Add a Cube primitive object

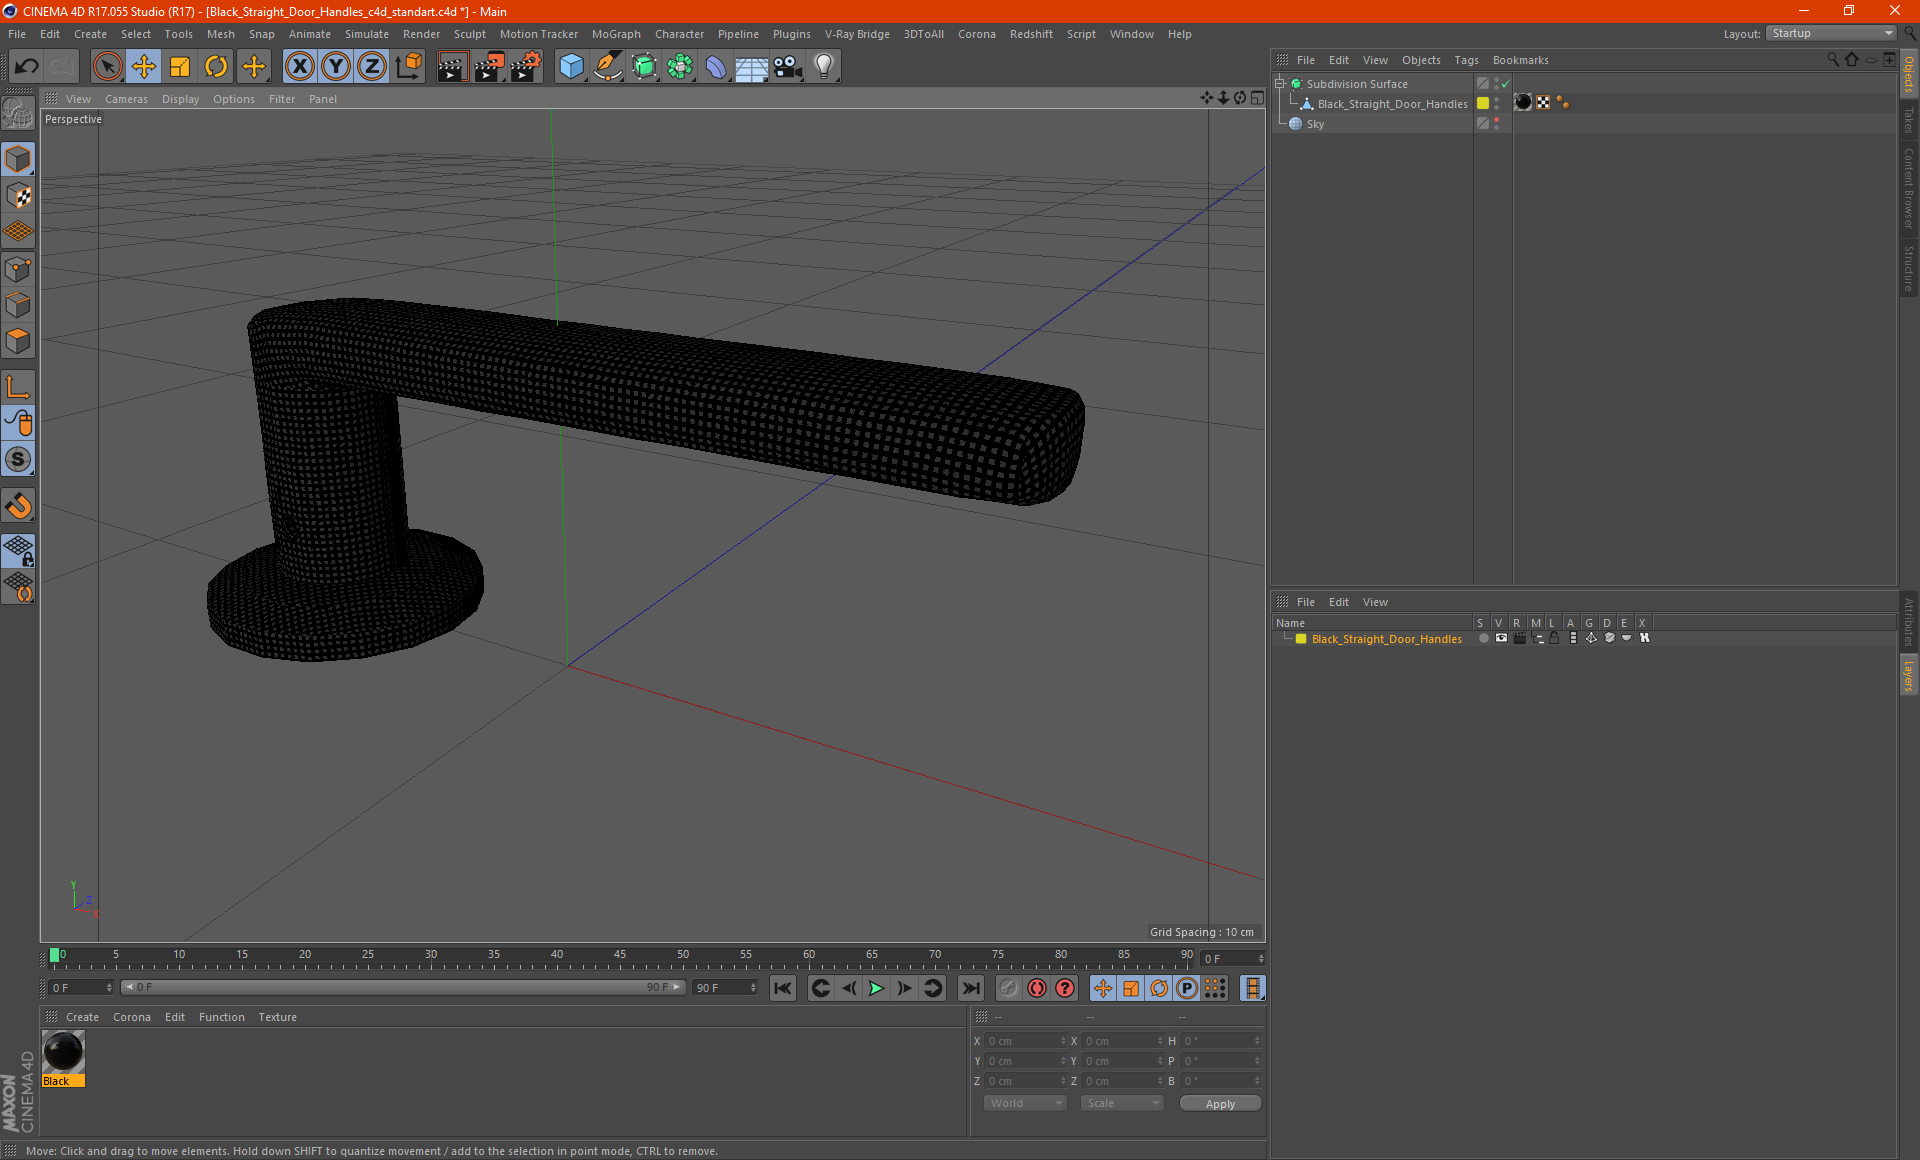tap(571, 67)
